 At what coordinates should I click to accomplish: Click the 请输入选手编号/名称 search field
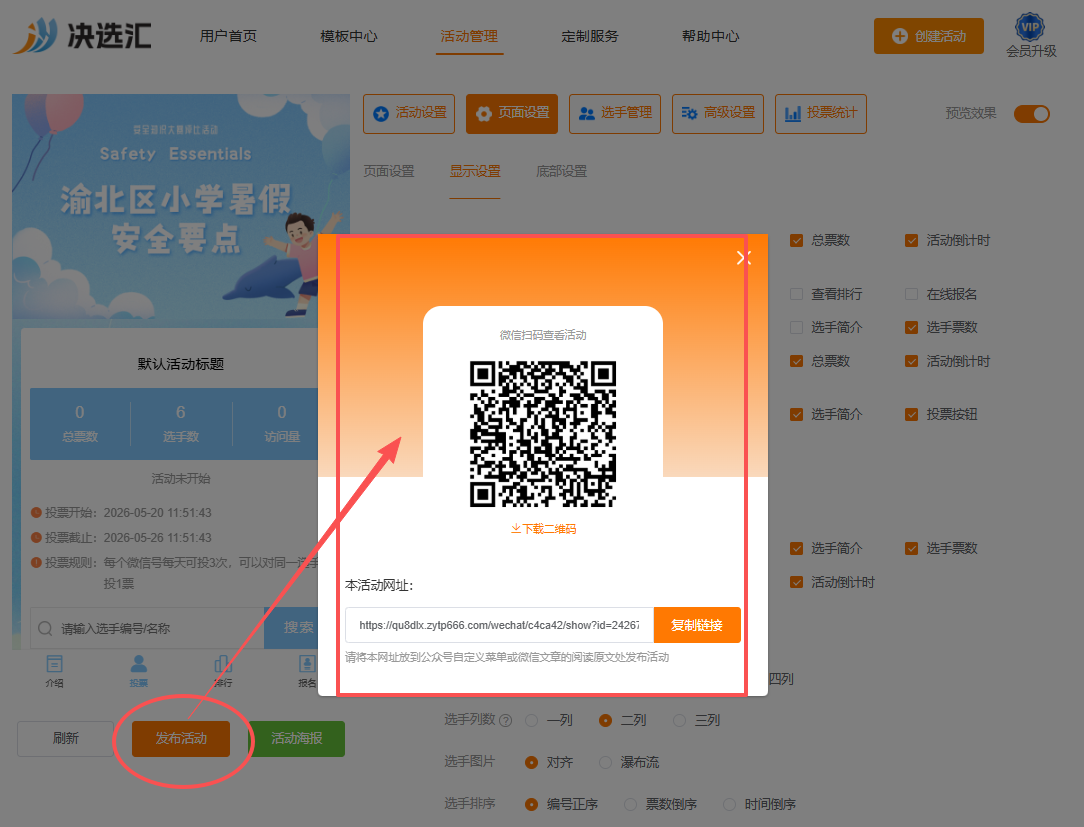[x=147, y=628]
